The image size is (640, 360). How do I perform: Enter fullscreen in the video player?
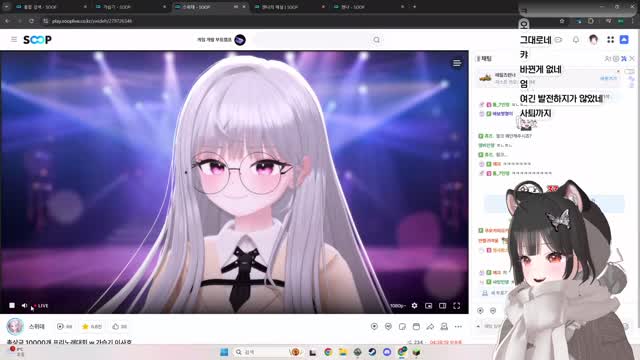(x=457, y=306)
